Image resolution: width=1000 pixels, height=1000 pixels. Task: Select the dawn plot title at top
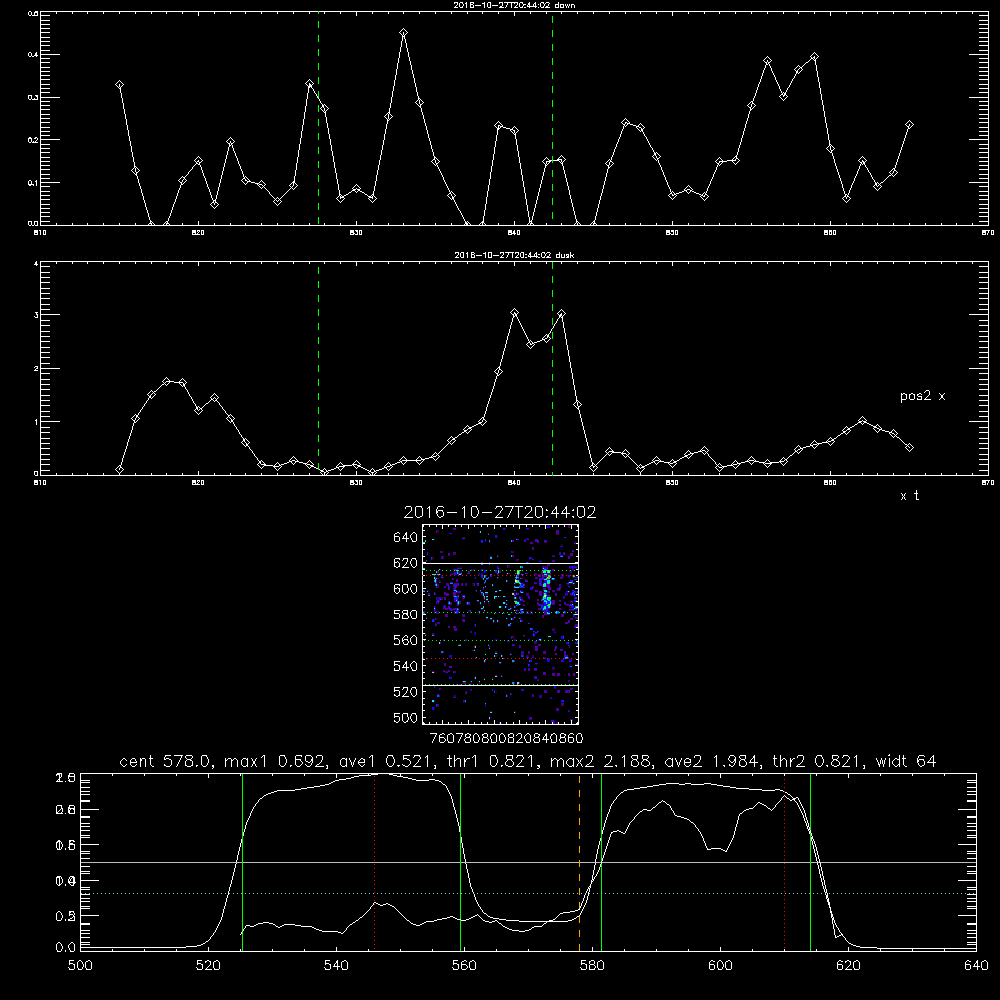[514, 5]
